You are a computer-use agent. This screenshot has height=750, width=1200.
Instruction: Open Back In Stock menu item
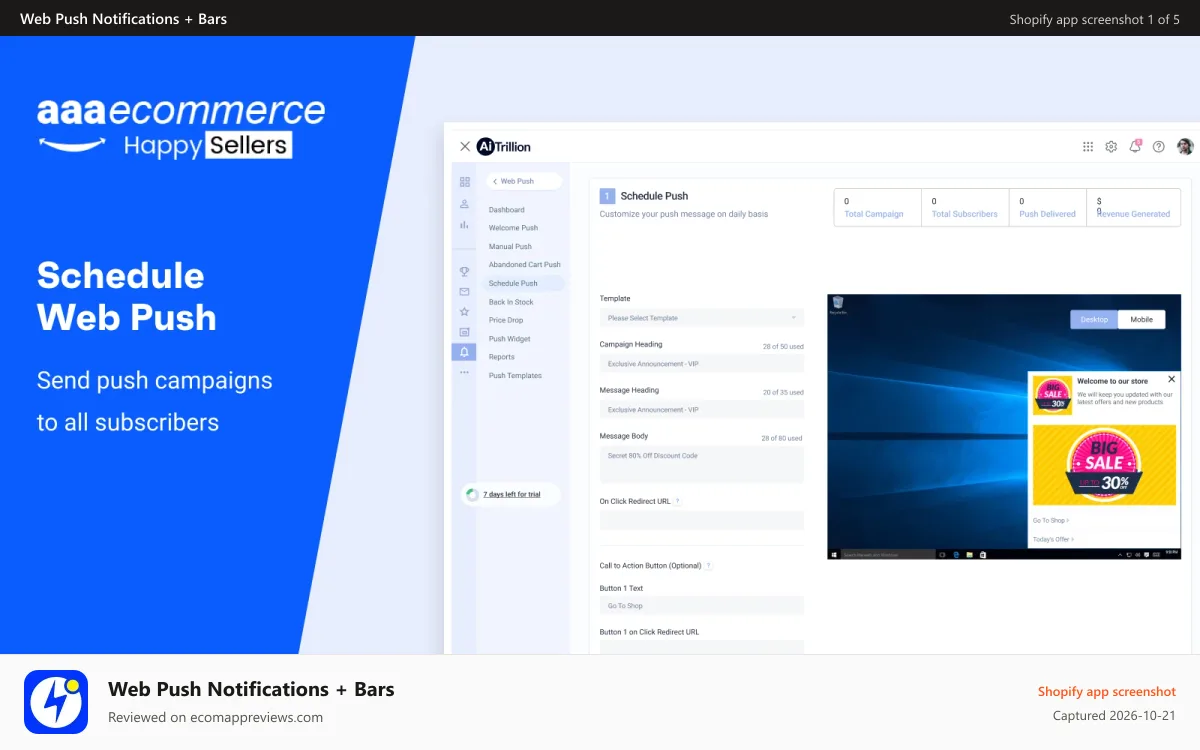pyautogui.click(x=511, y=302)
